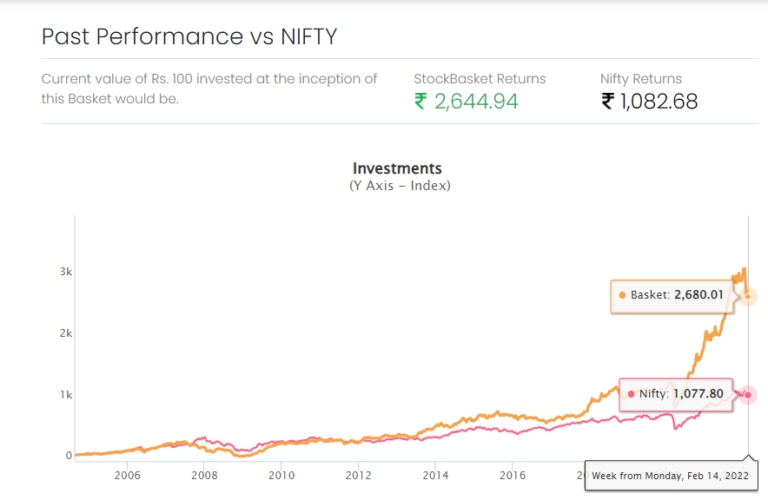Viewport: 768px width, 500px height.
Task: Click the 2016 x-axis label
Action: (512, 475)
